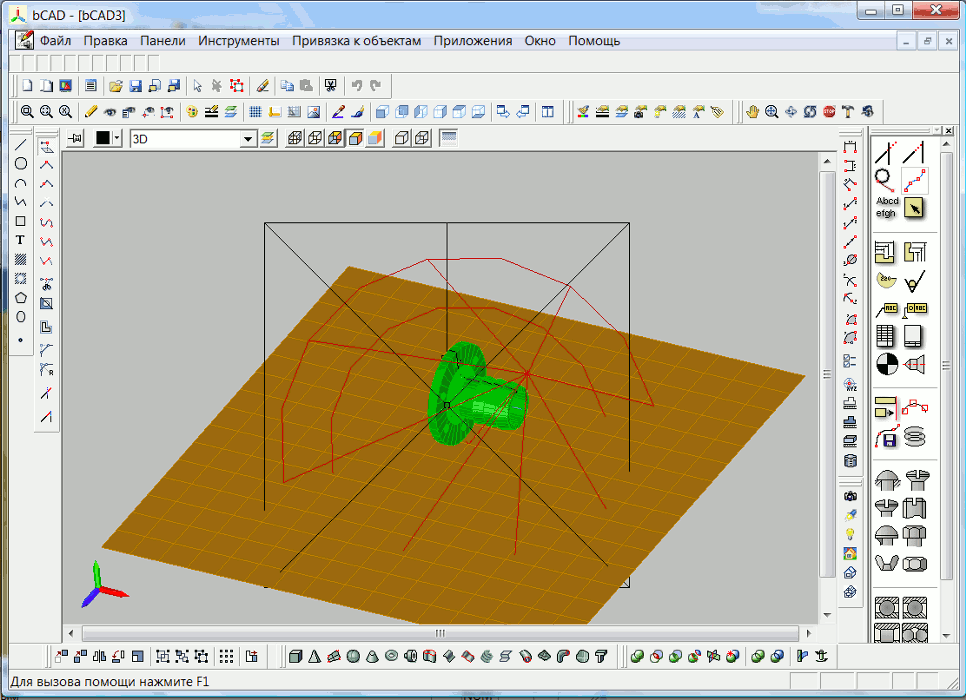Click the Abcd efgh text style icon
Viewport: 966px width, 700px height.
887,208
